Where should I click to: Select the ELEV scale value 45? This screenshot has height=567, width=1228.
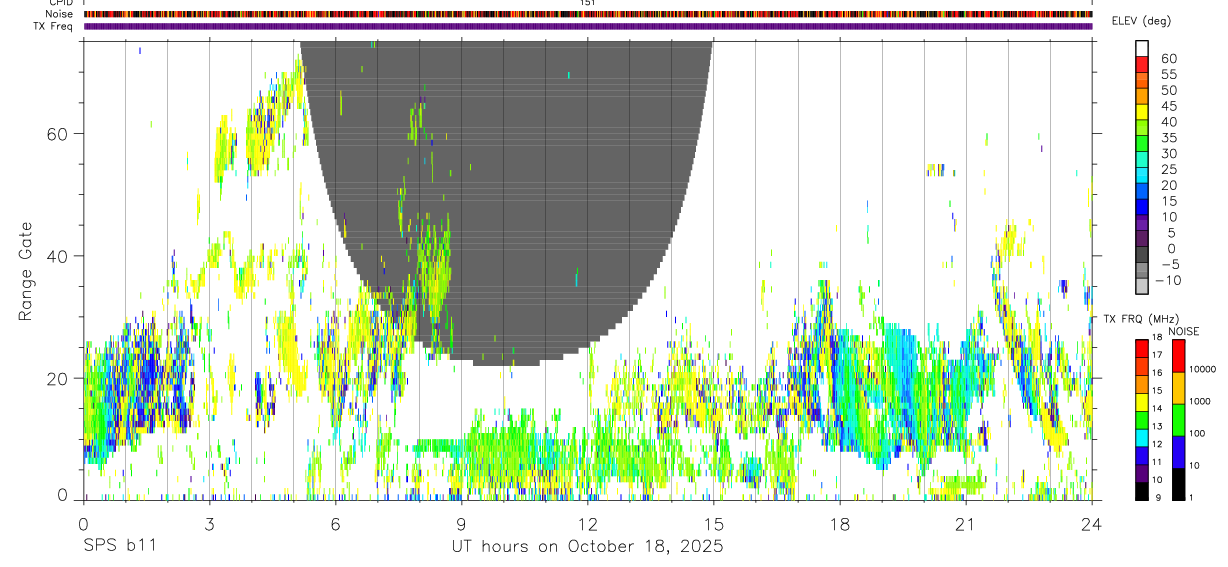[x=1168, y=106]
